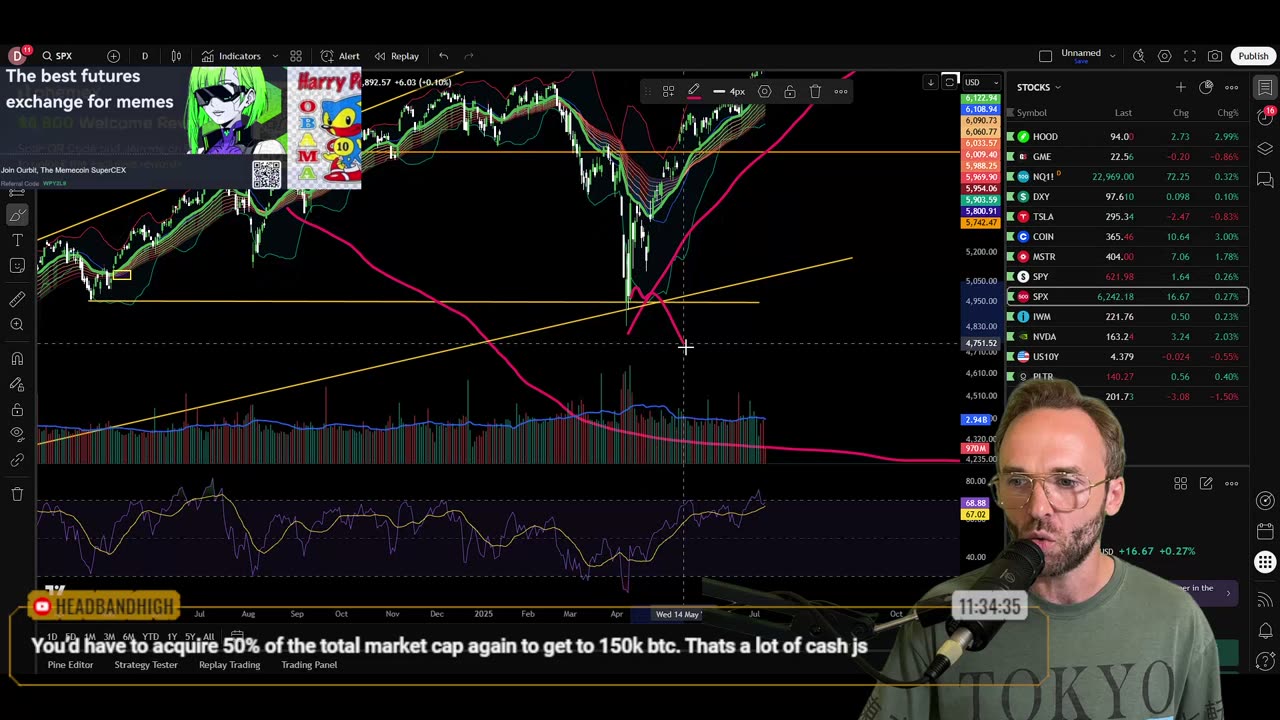Open the Pine Editor tab
The image size is (1280, 720).
[70, 665]
